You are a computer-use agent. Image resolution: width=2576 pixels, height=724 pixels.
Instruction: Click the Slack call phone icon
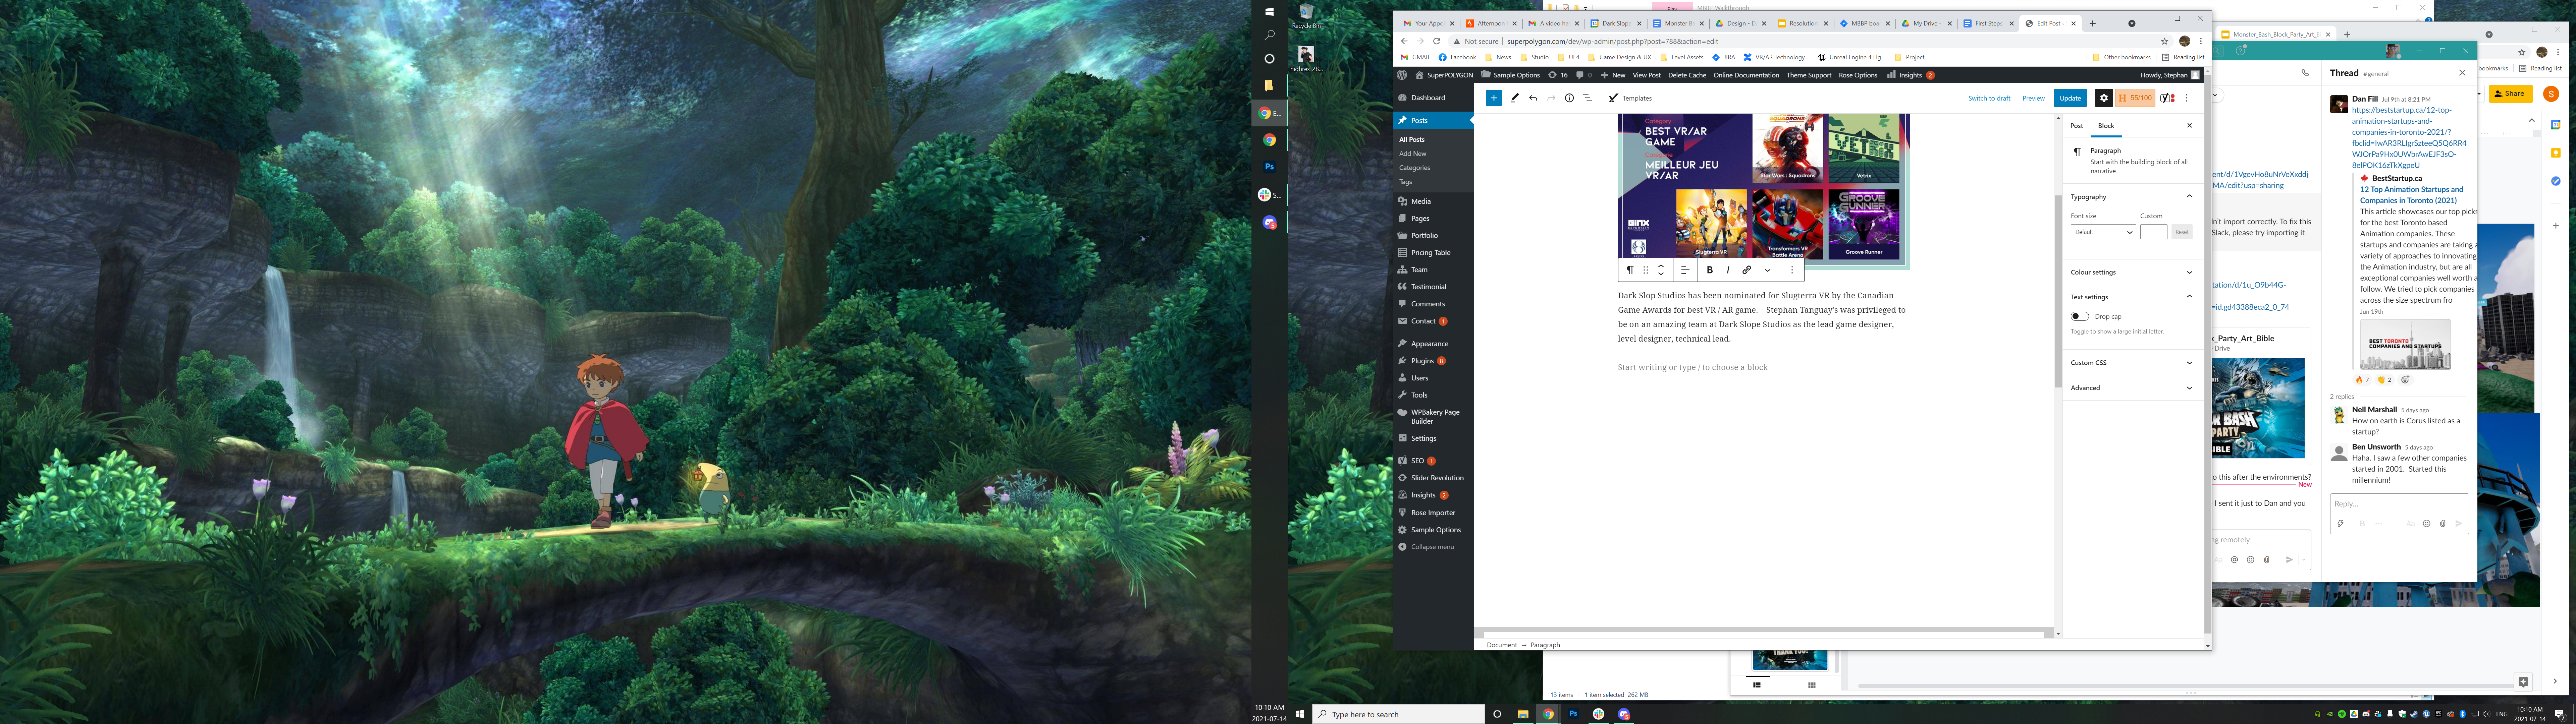point(2305,73)
